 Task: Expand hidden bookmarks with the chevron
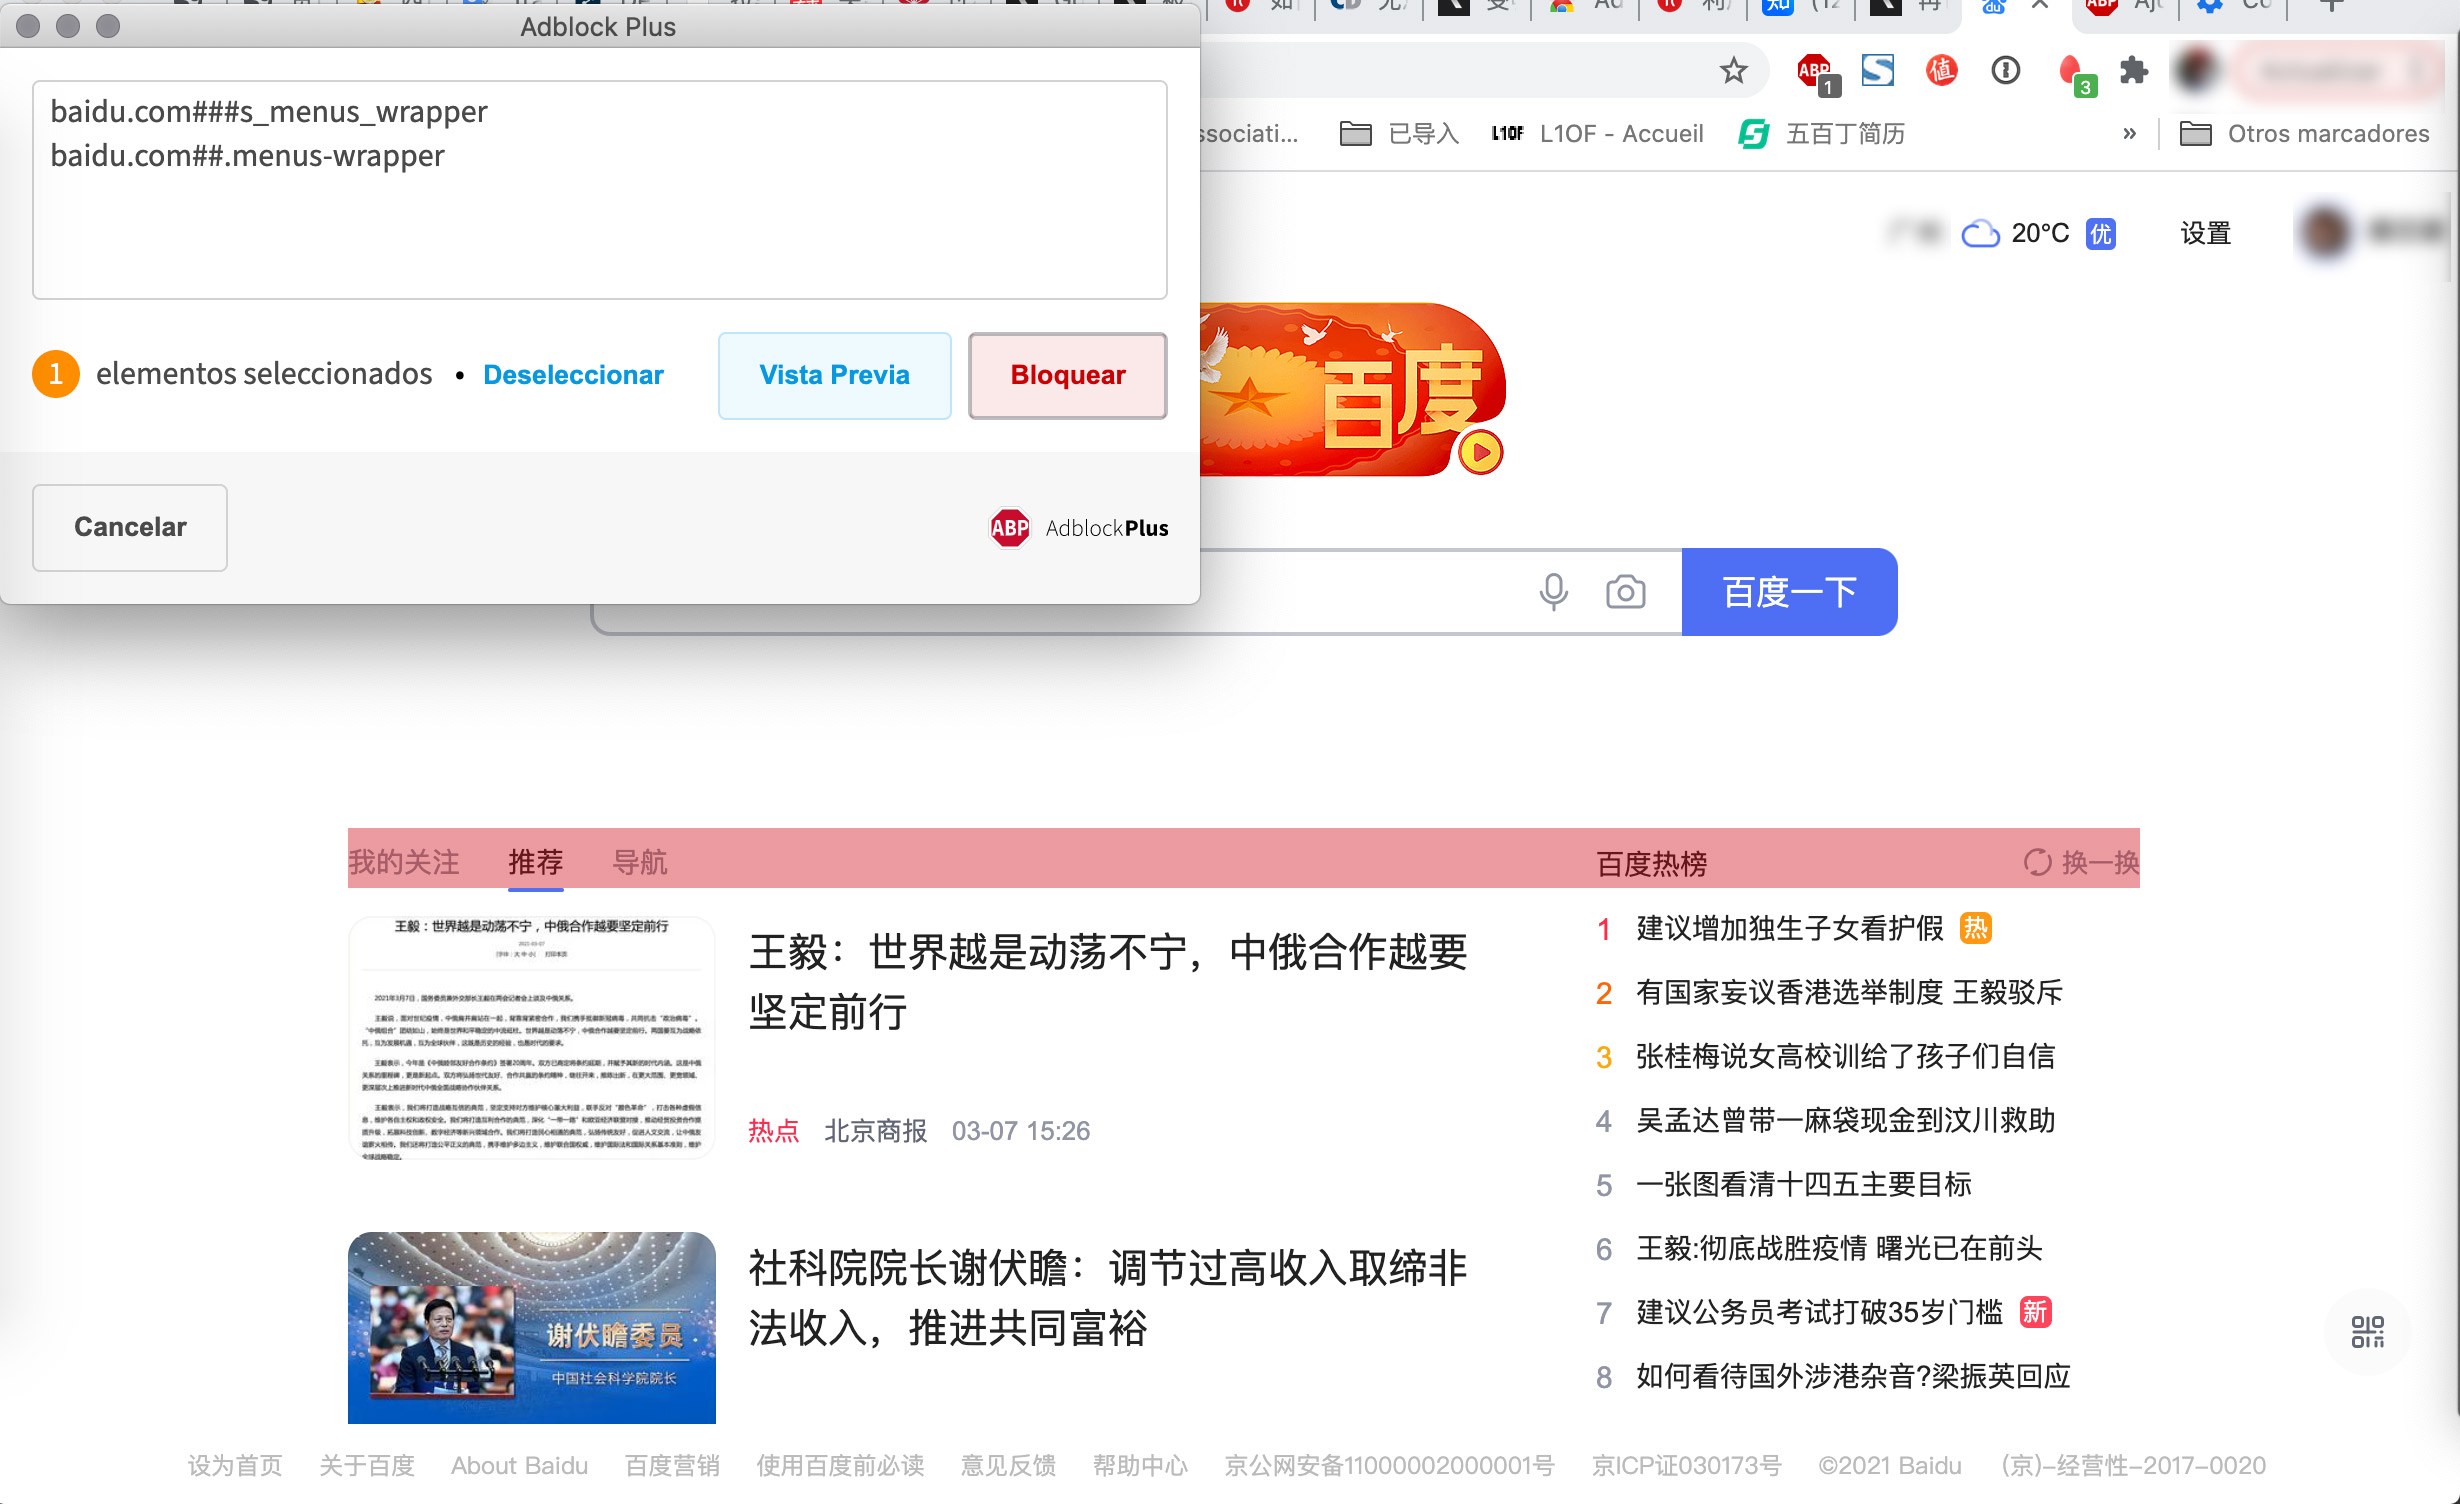click(x=2129, y=133)
